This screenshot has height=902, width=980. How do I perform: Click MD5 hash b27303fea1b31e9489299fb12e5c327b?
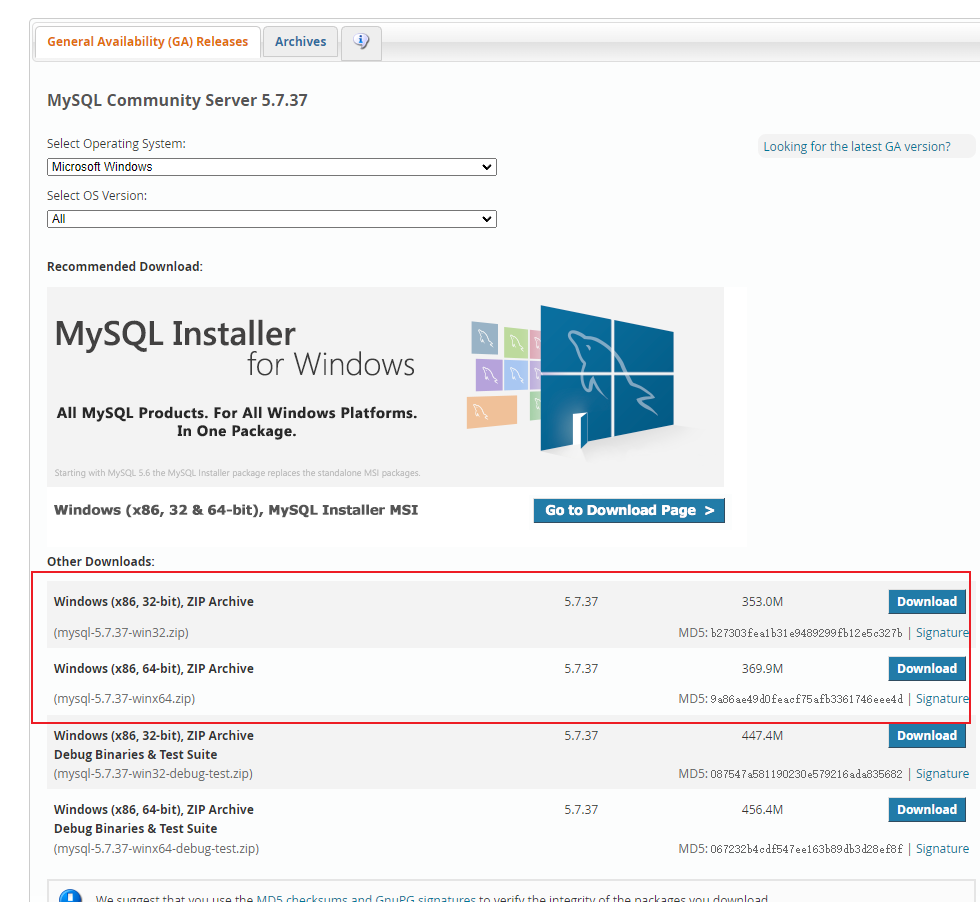[806, 633]
